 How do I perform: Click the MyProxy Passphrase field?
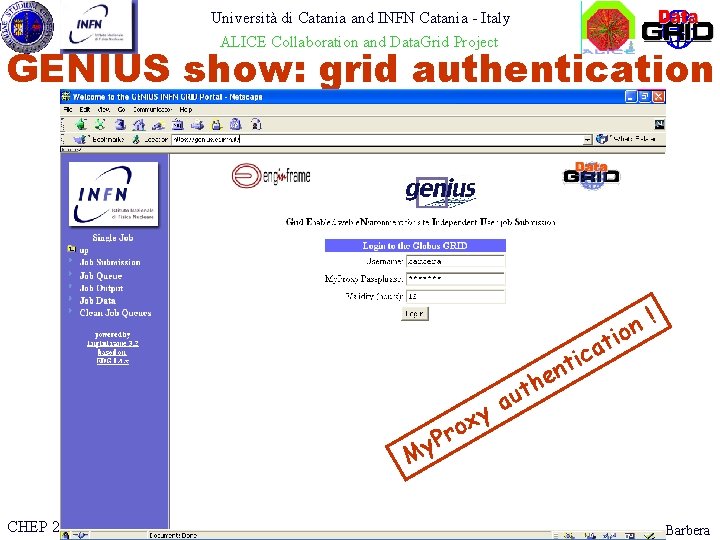coord(456,279)
